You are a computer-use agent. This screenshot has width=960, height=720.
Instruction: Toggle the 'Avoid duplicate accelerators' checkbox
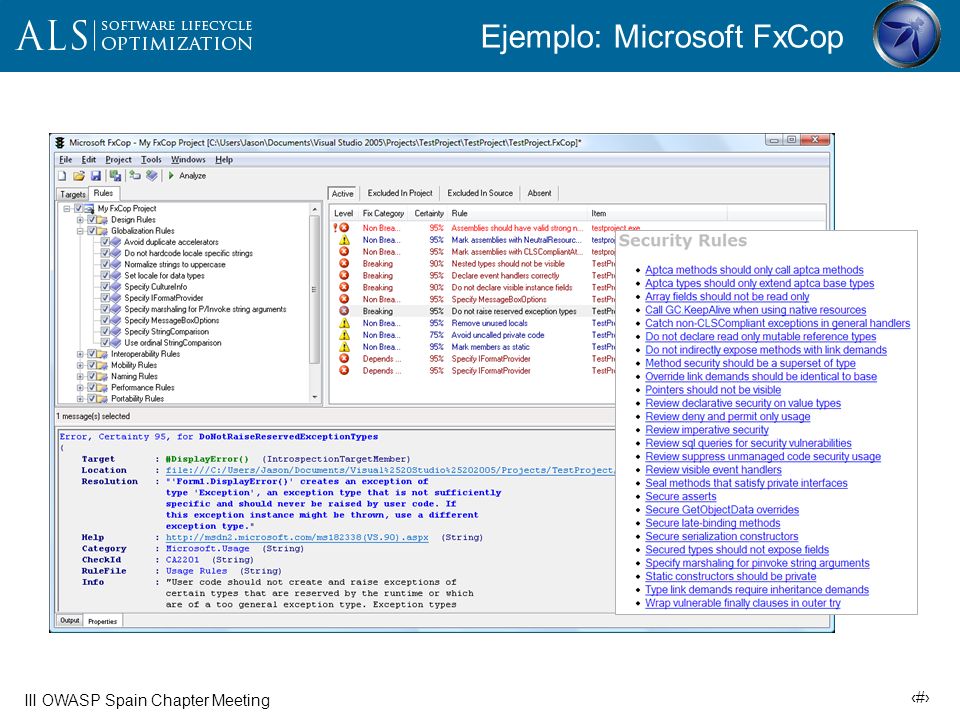click(x=105, y=242)
